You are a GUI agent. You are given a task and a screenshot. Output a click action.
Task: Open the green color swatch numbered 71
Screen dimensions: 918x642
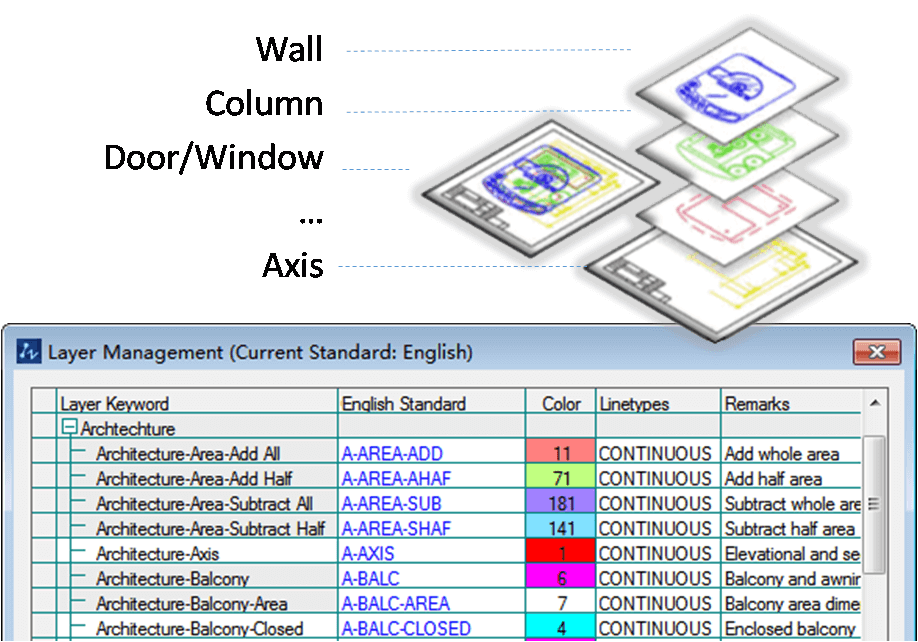tap(561, 479)
